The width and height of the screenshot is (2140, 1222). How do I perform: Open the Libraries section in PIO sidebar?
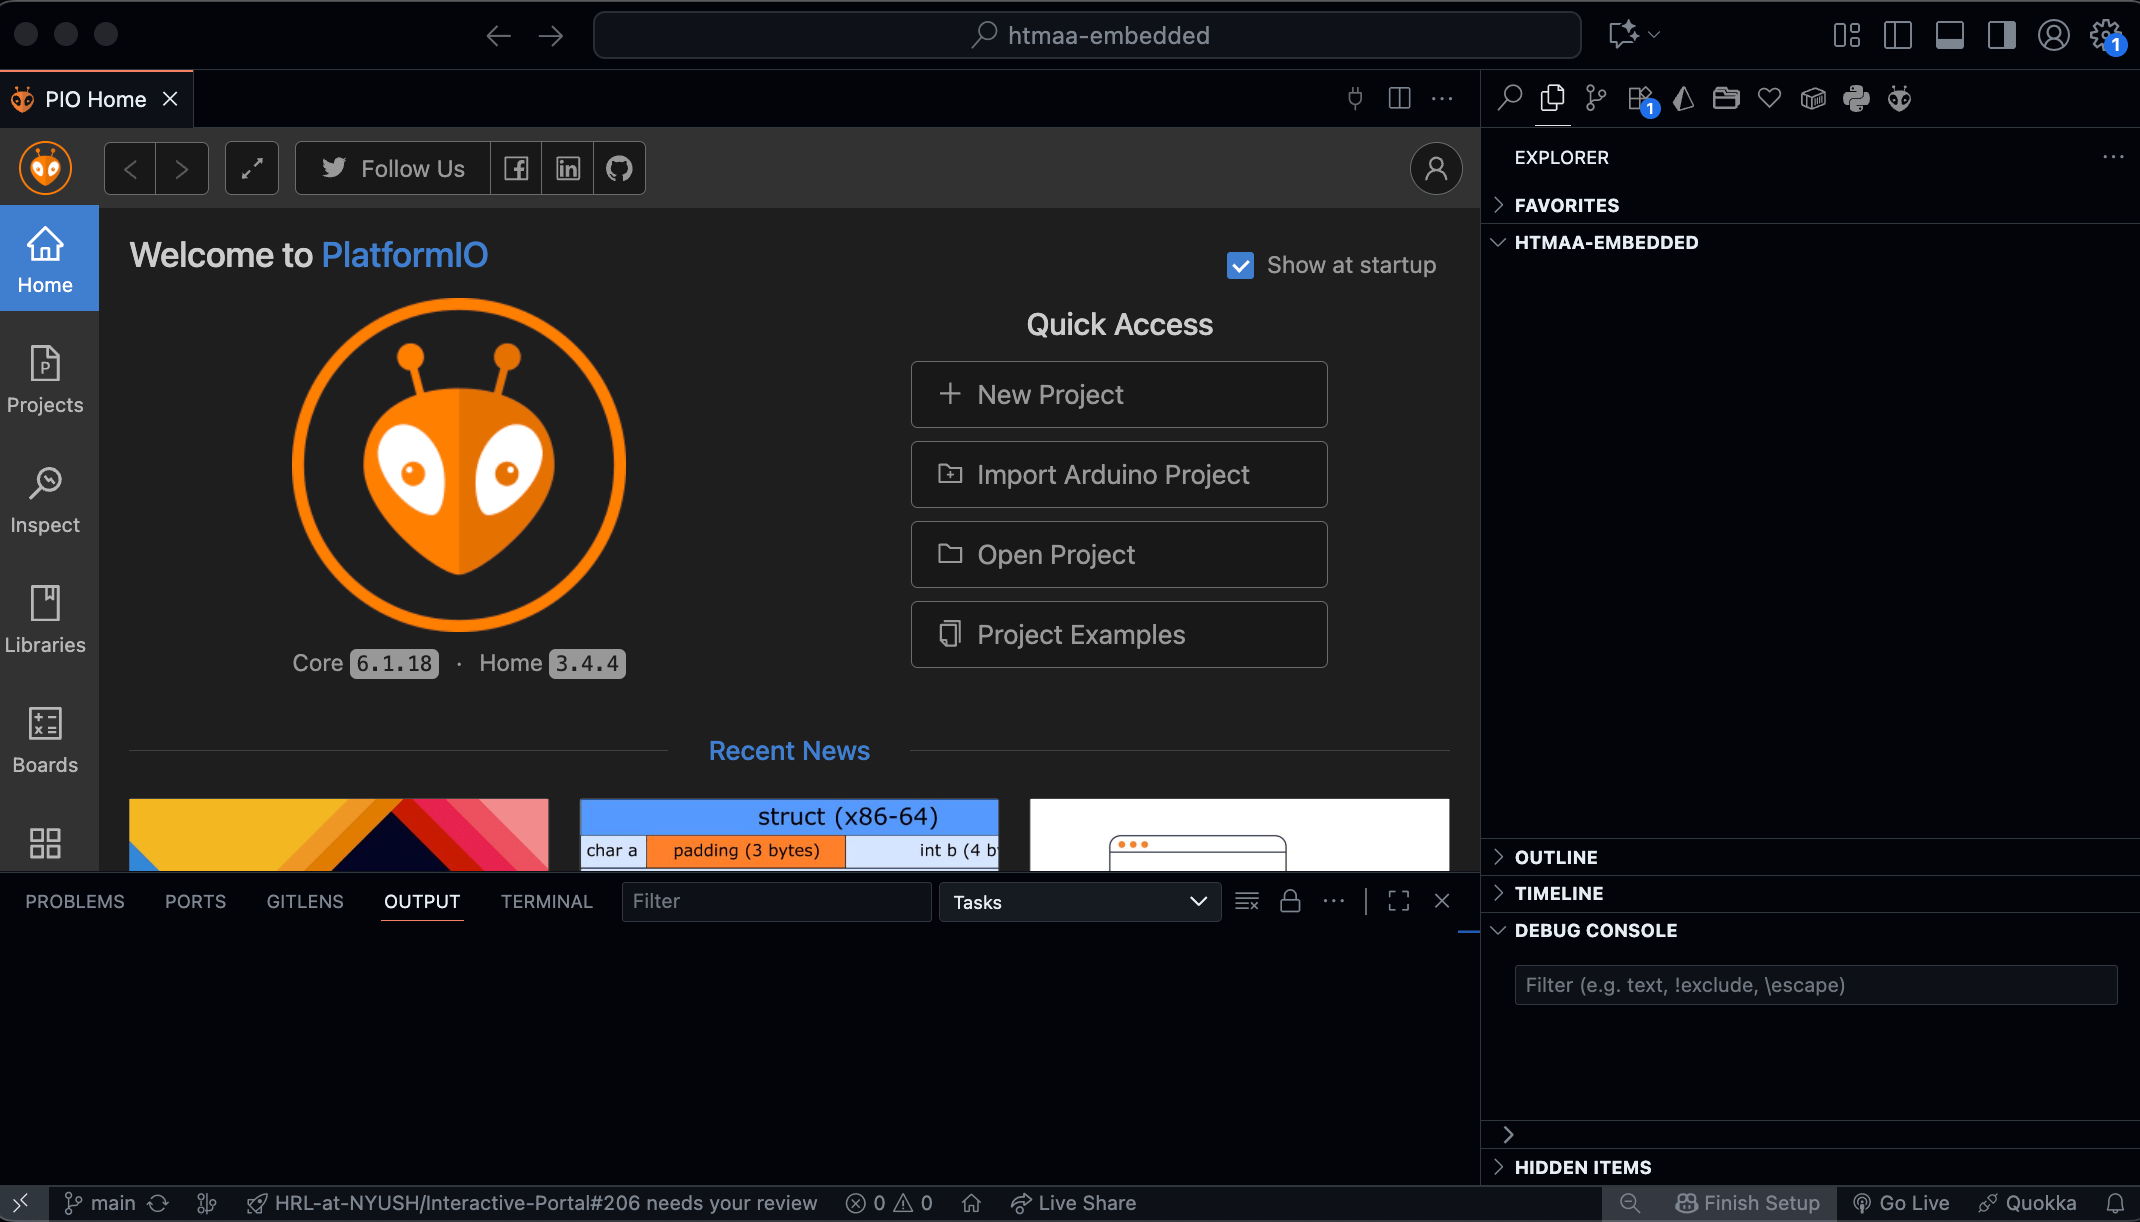coord(45,620)
